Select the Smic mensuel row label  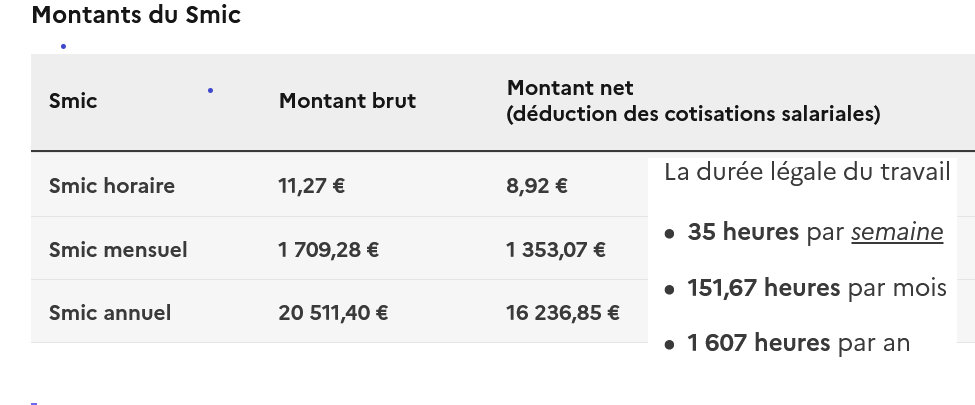118,249
